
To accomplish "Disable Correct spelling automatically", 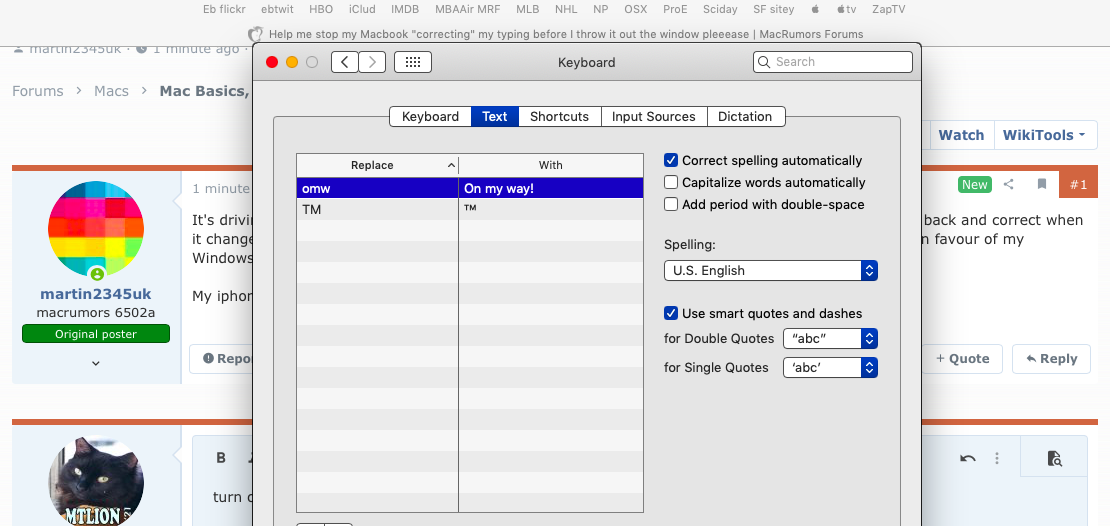I will [671, 160].
